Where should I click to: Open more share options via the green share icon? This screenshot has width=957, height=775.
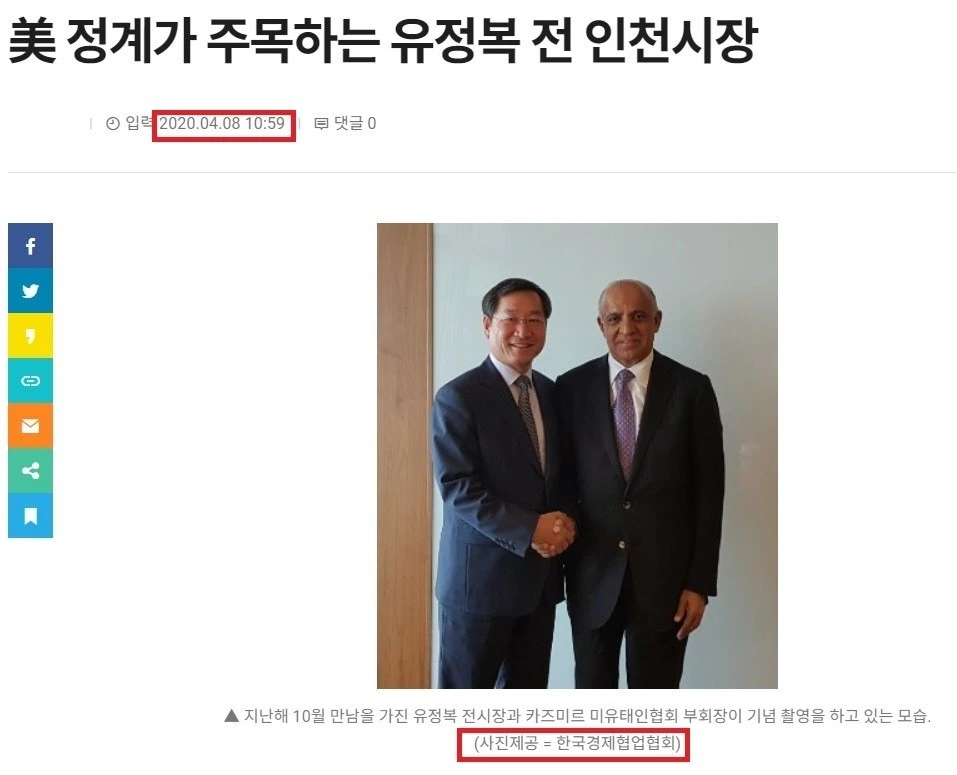click(x=31, y=470)
